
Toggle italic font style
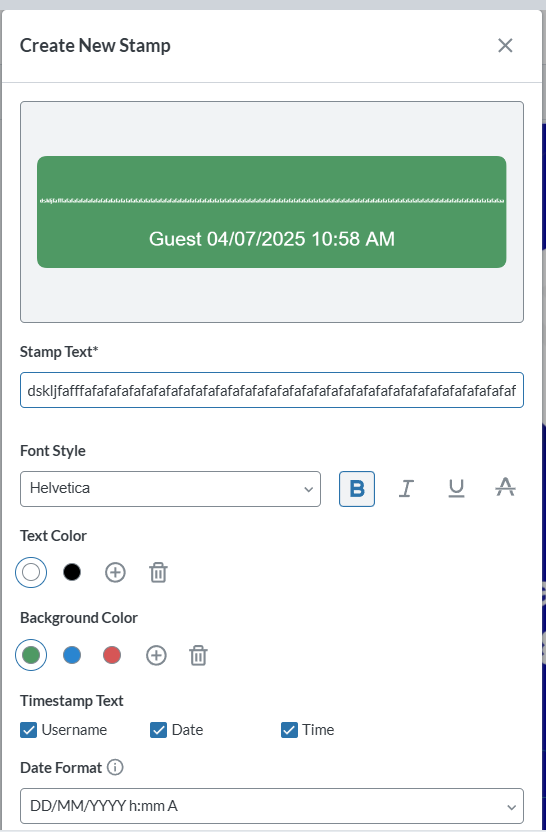(x=406, y=489)
